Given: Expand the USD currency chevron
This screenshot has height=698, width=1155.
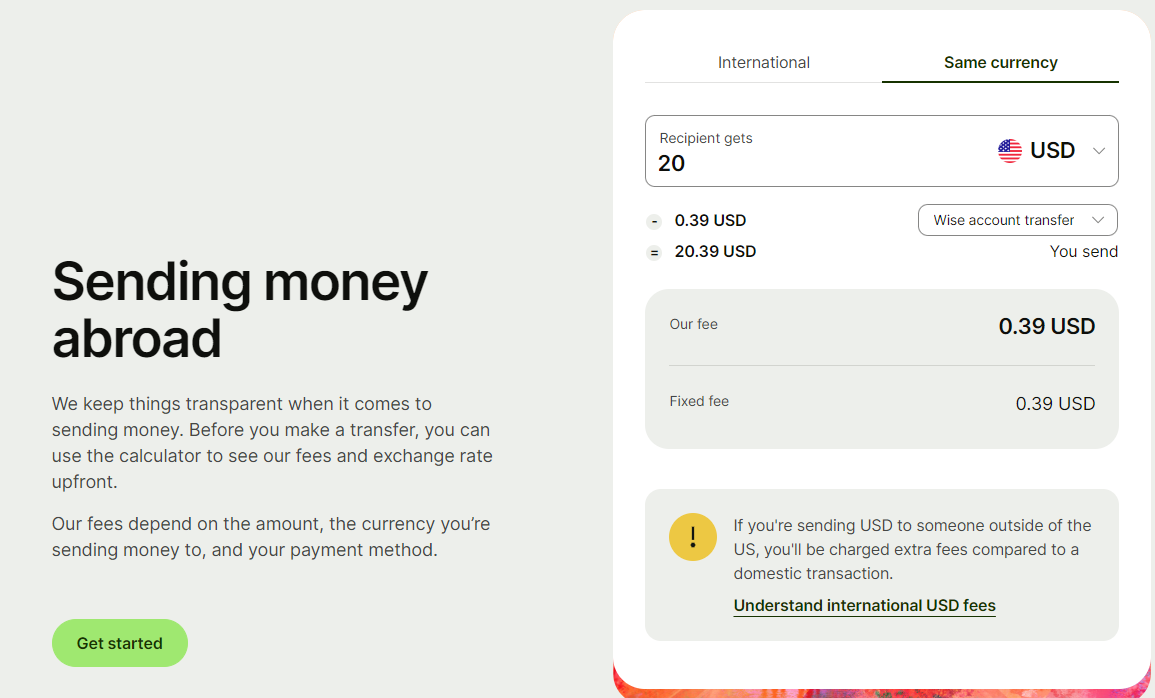Looking at the screenshot, I should point(1099,151).
